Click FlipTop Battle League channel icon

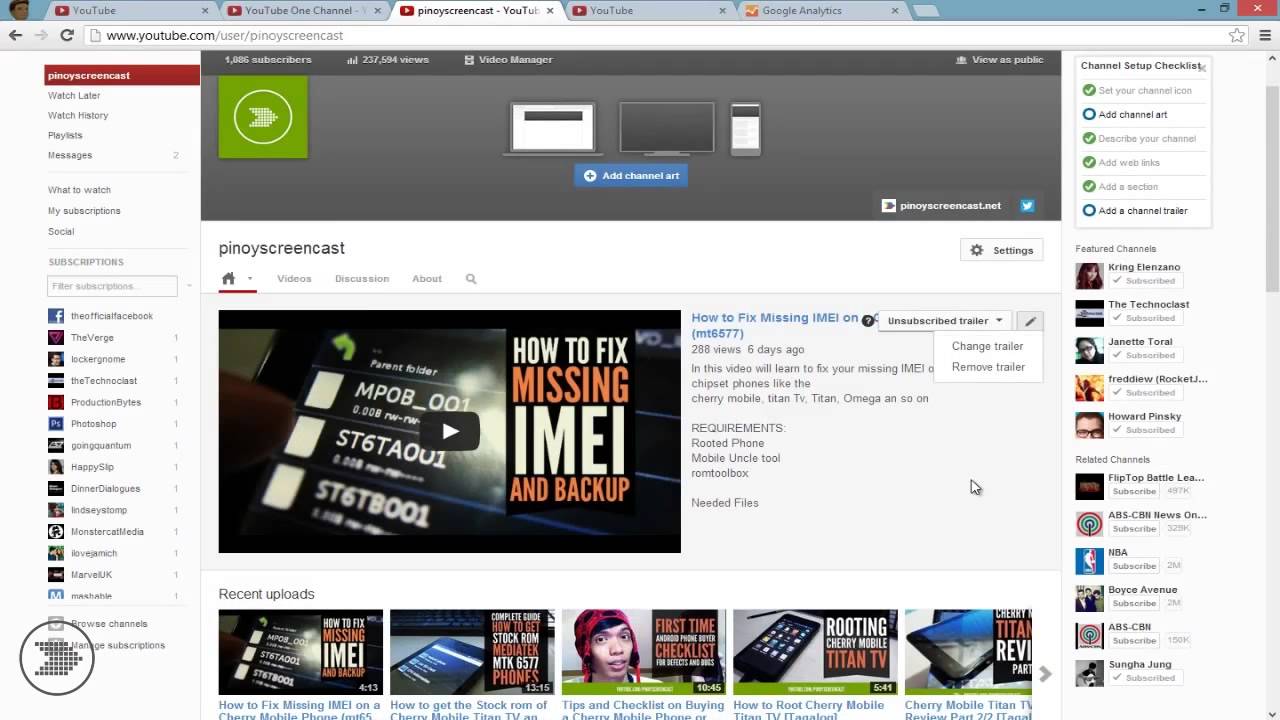pos(1089,486)
